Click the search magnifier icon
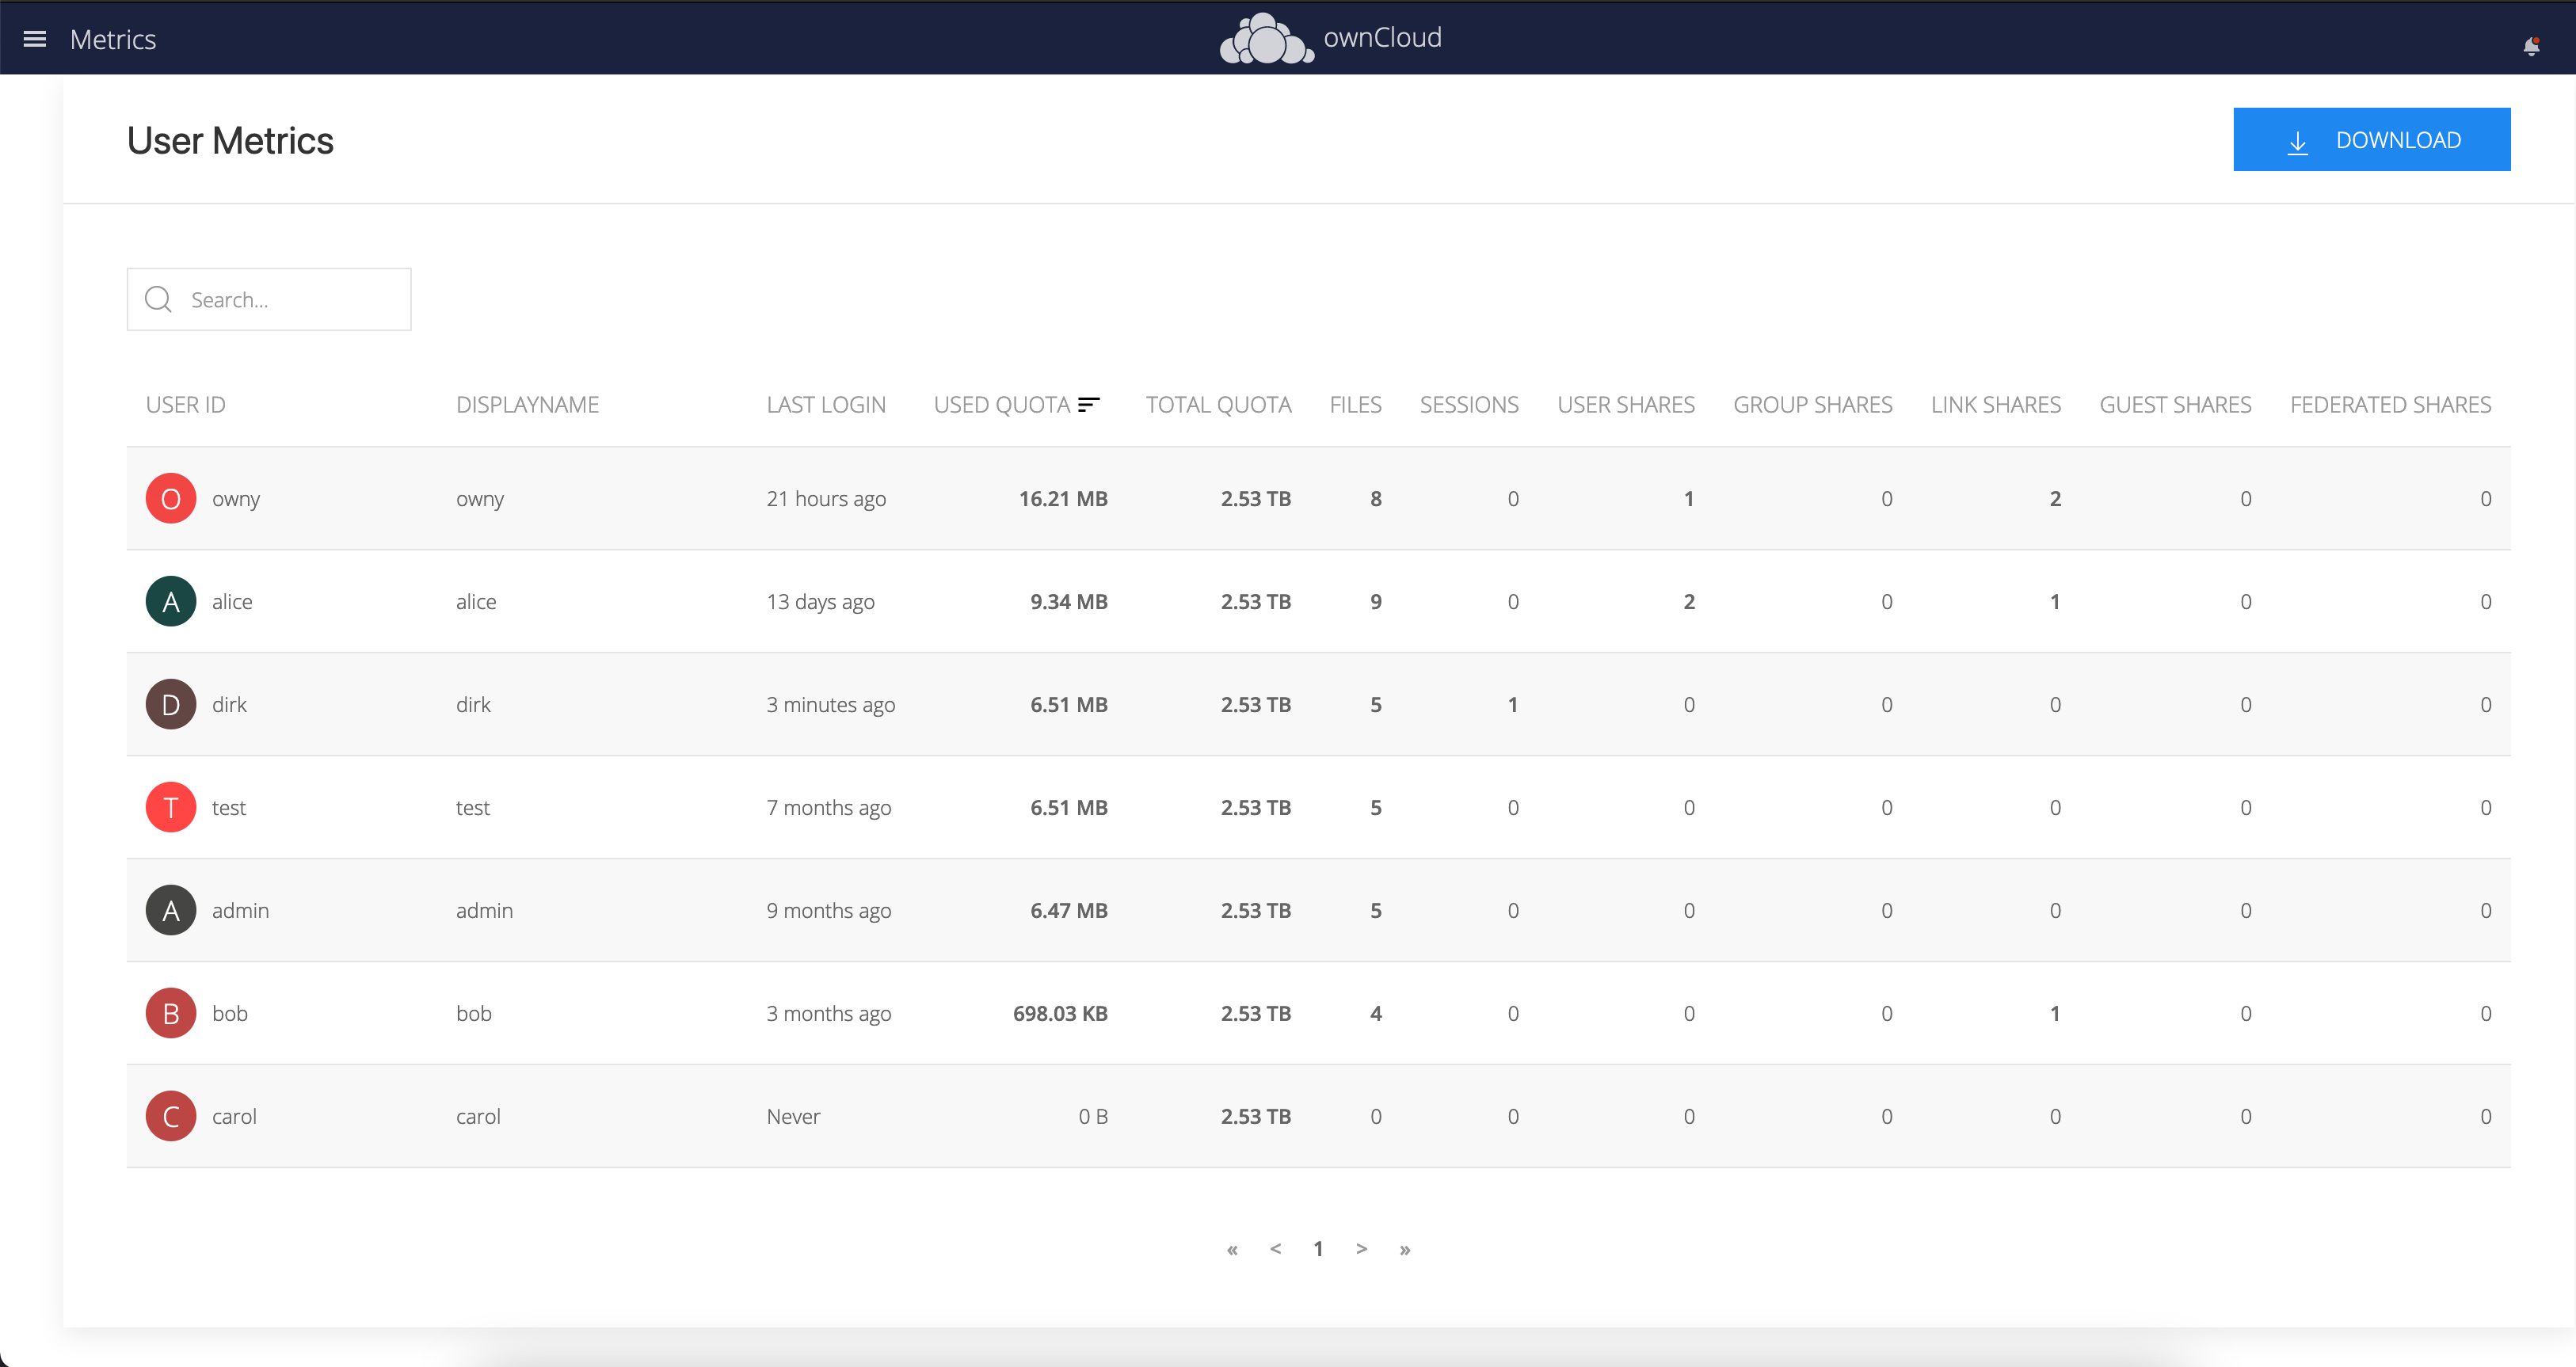The image size is (2576, 1367). pyautogui.click(x=158, y=299)
